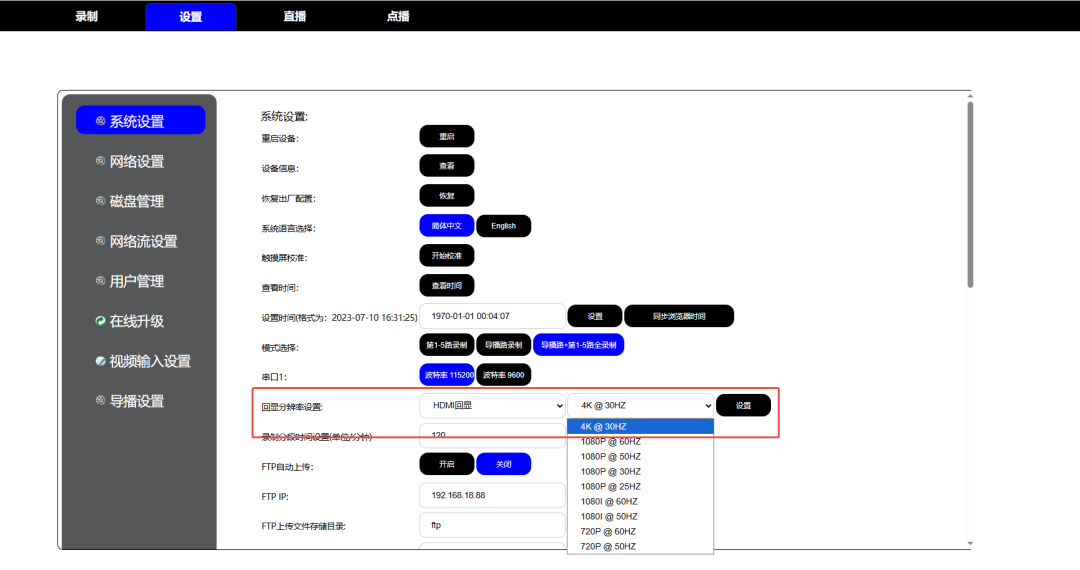Set serial port baud rate to 115200
1080x570 pixels.
coord(447,375)
